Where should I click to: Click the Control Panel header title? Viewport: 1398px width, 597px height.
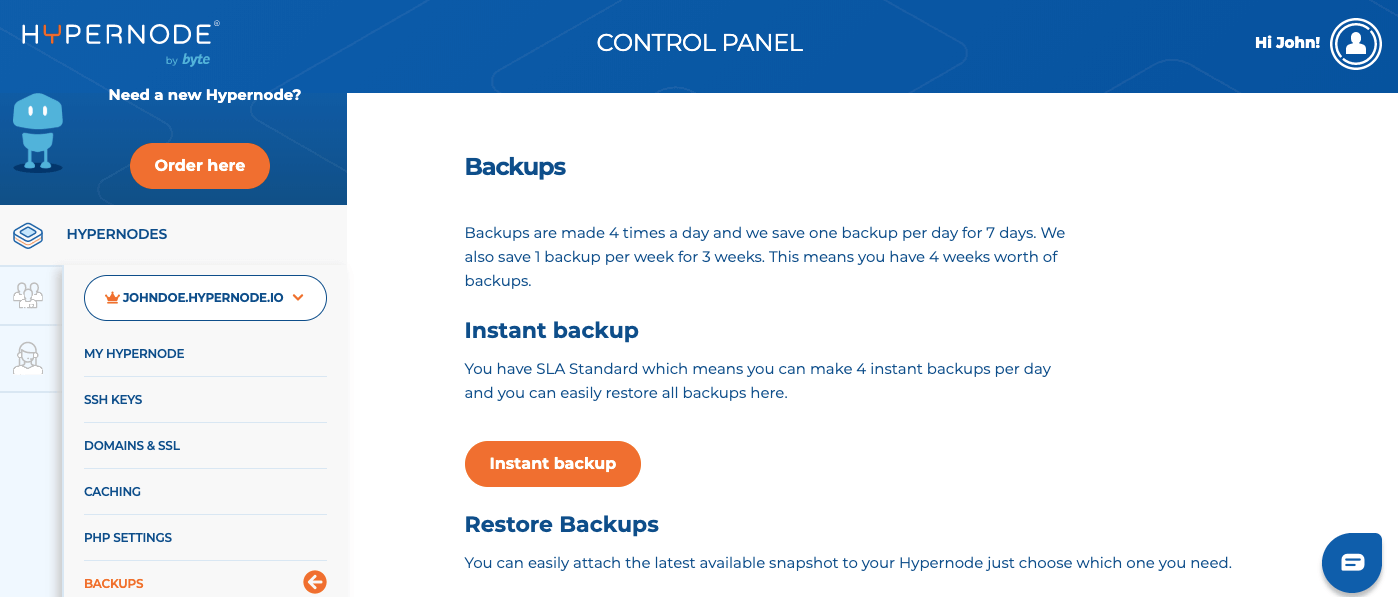tap(699, 43)
